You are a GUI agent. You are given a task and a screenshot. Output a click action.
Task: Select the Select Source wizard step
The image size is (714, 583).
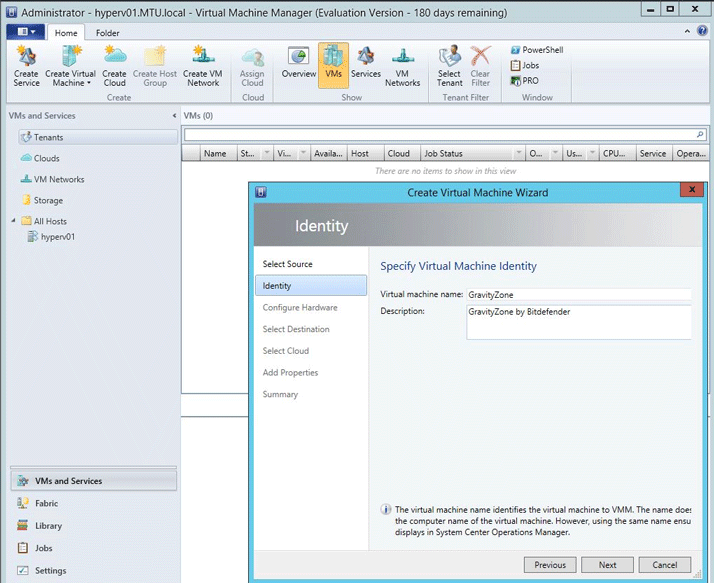pyautogui.click(x=287, y=264)
